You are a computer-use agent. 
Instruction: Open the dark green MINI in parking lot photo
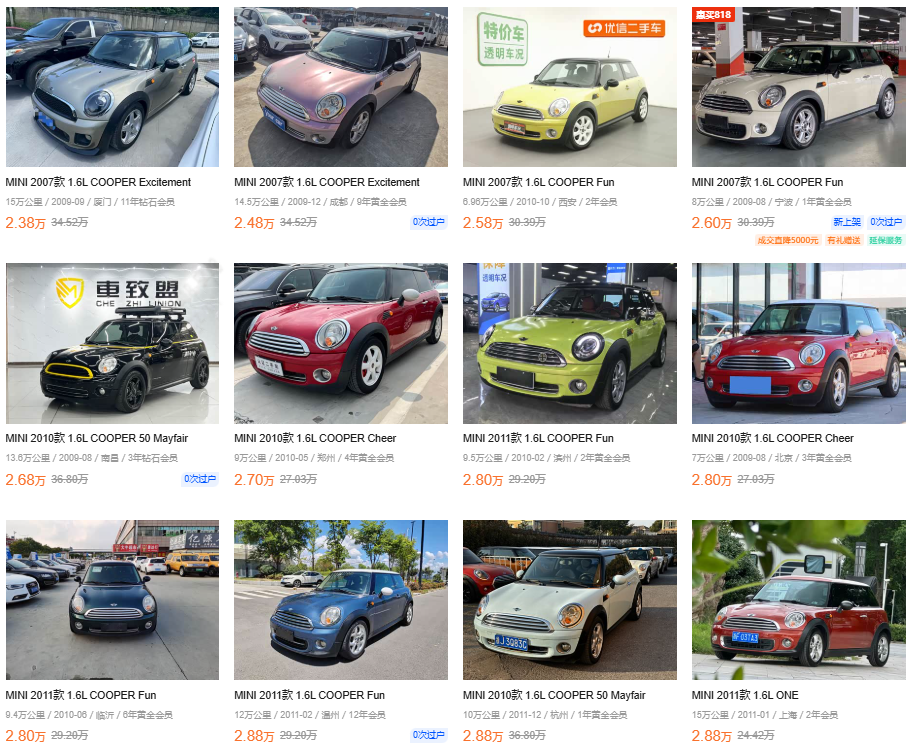pyautogui.click(x=112, y=600)
